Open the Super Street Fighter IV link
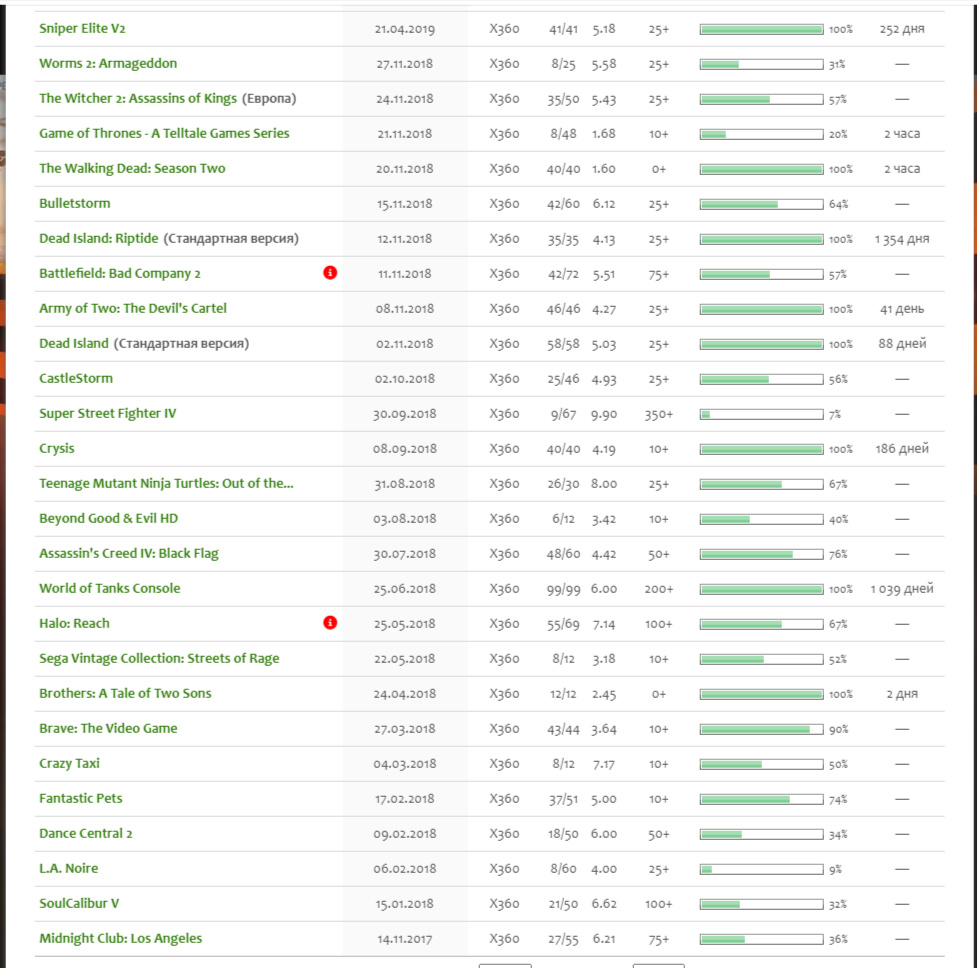977x968 pixels. click(x=108, y=414)
